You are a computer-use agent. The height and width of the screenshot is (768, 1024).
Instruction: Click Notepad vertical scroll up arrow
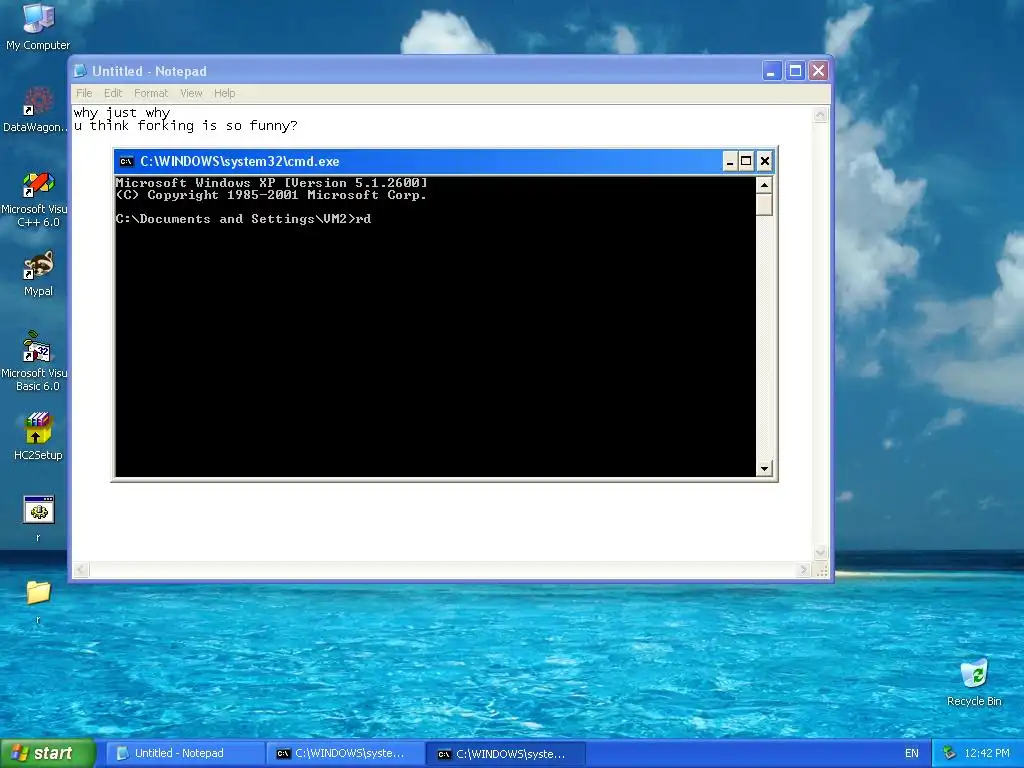coord(821,115)
